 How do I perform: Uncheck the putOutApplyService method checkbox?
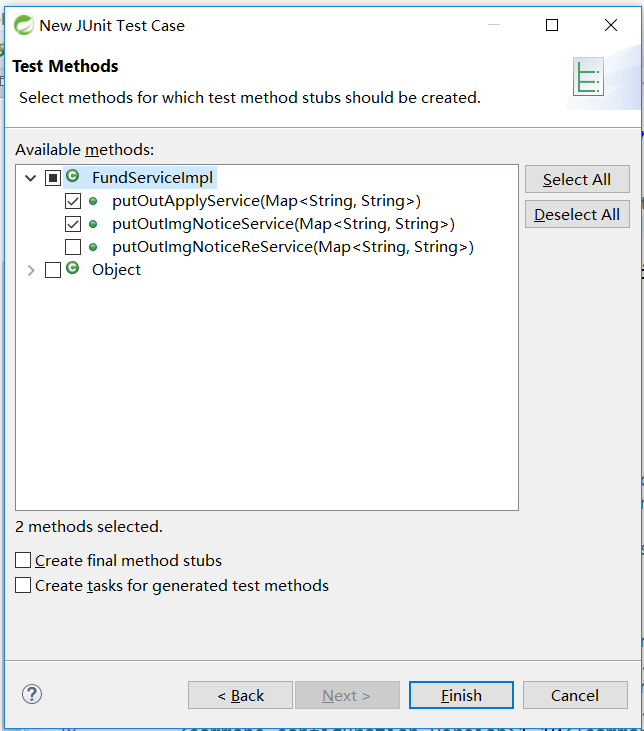(x=73, y=201)
